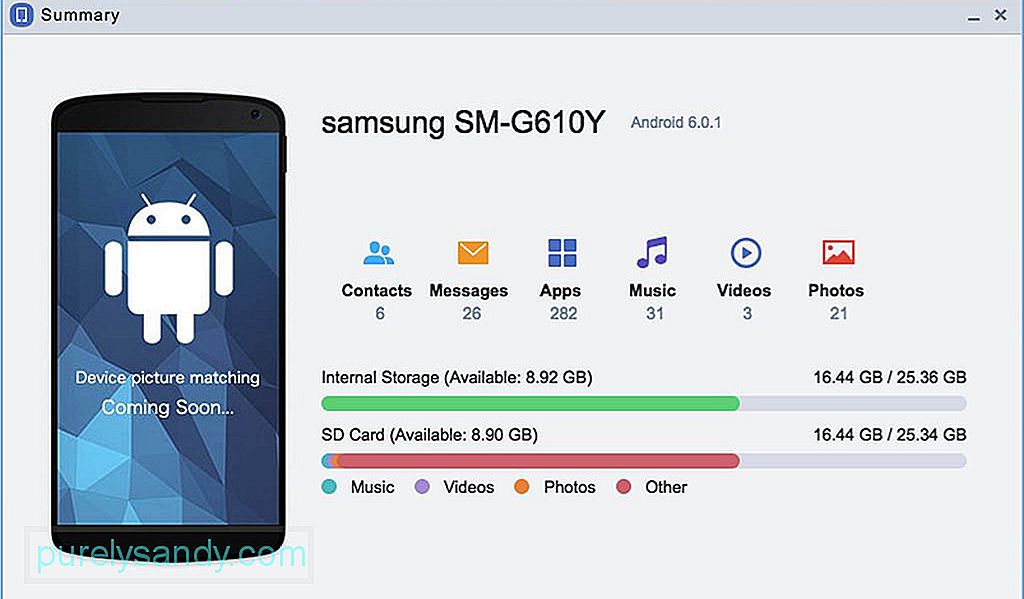Click the samsung SM-G610Y device name
1024x599 pixels.
[x=463, y=123]
